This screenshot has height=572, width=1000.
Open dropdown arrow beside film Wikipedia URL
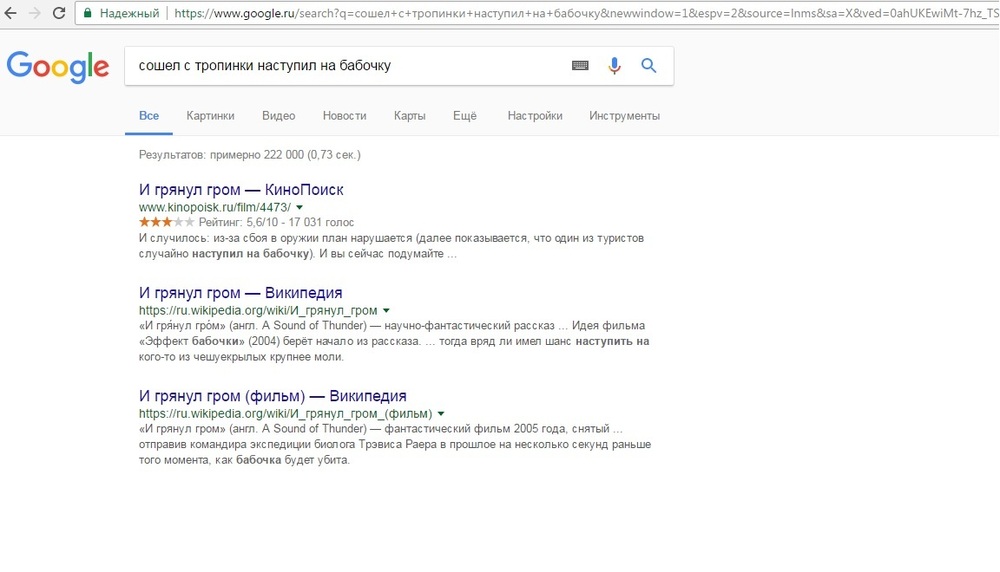pyautogui.click(x=441, y=414)
